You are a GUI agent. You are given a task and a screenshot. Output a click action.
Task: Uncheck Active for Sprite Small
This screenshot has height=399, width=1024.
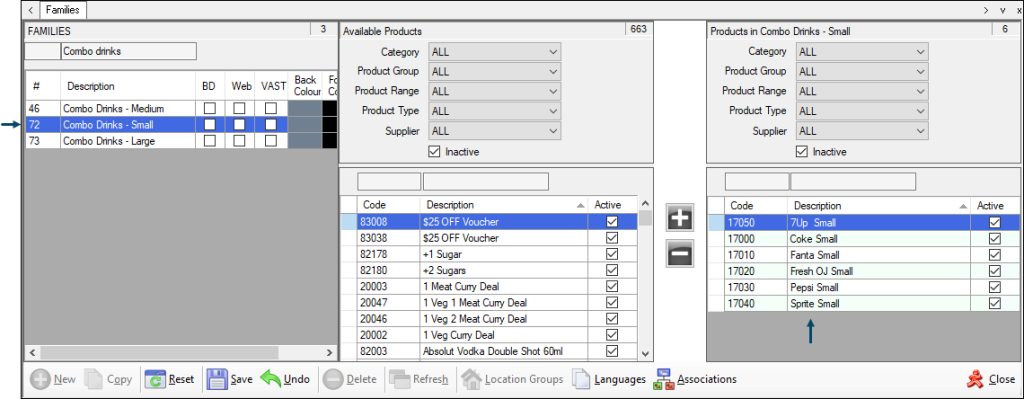pos(995,303)
